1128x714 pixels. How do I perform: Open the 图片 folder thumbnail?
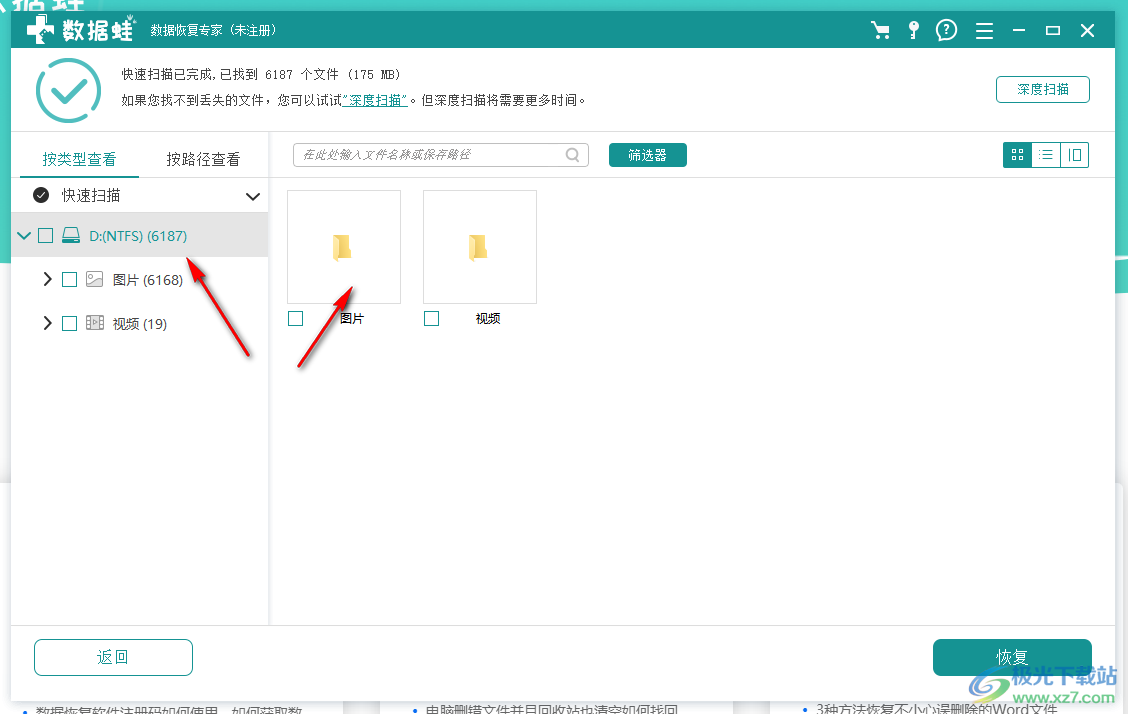(x=344, y=247)
